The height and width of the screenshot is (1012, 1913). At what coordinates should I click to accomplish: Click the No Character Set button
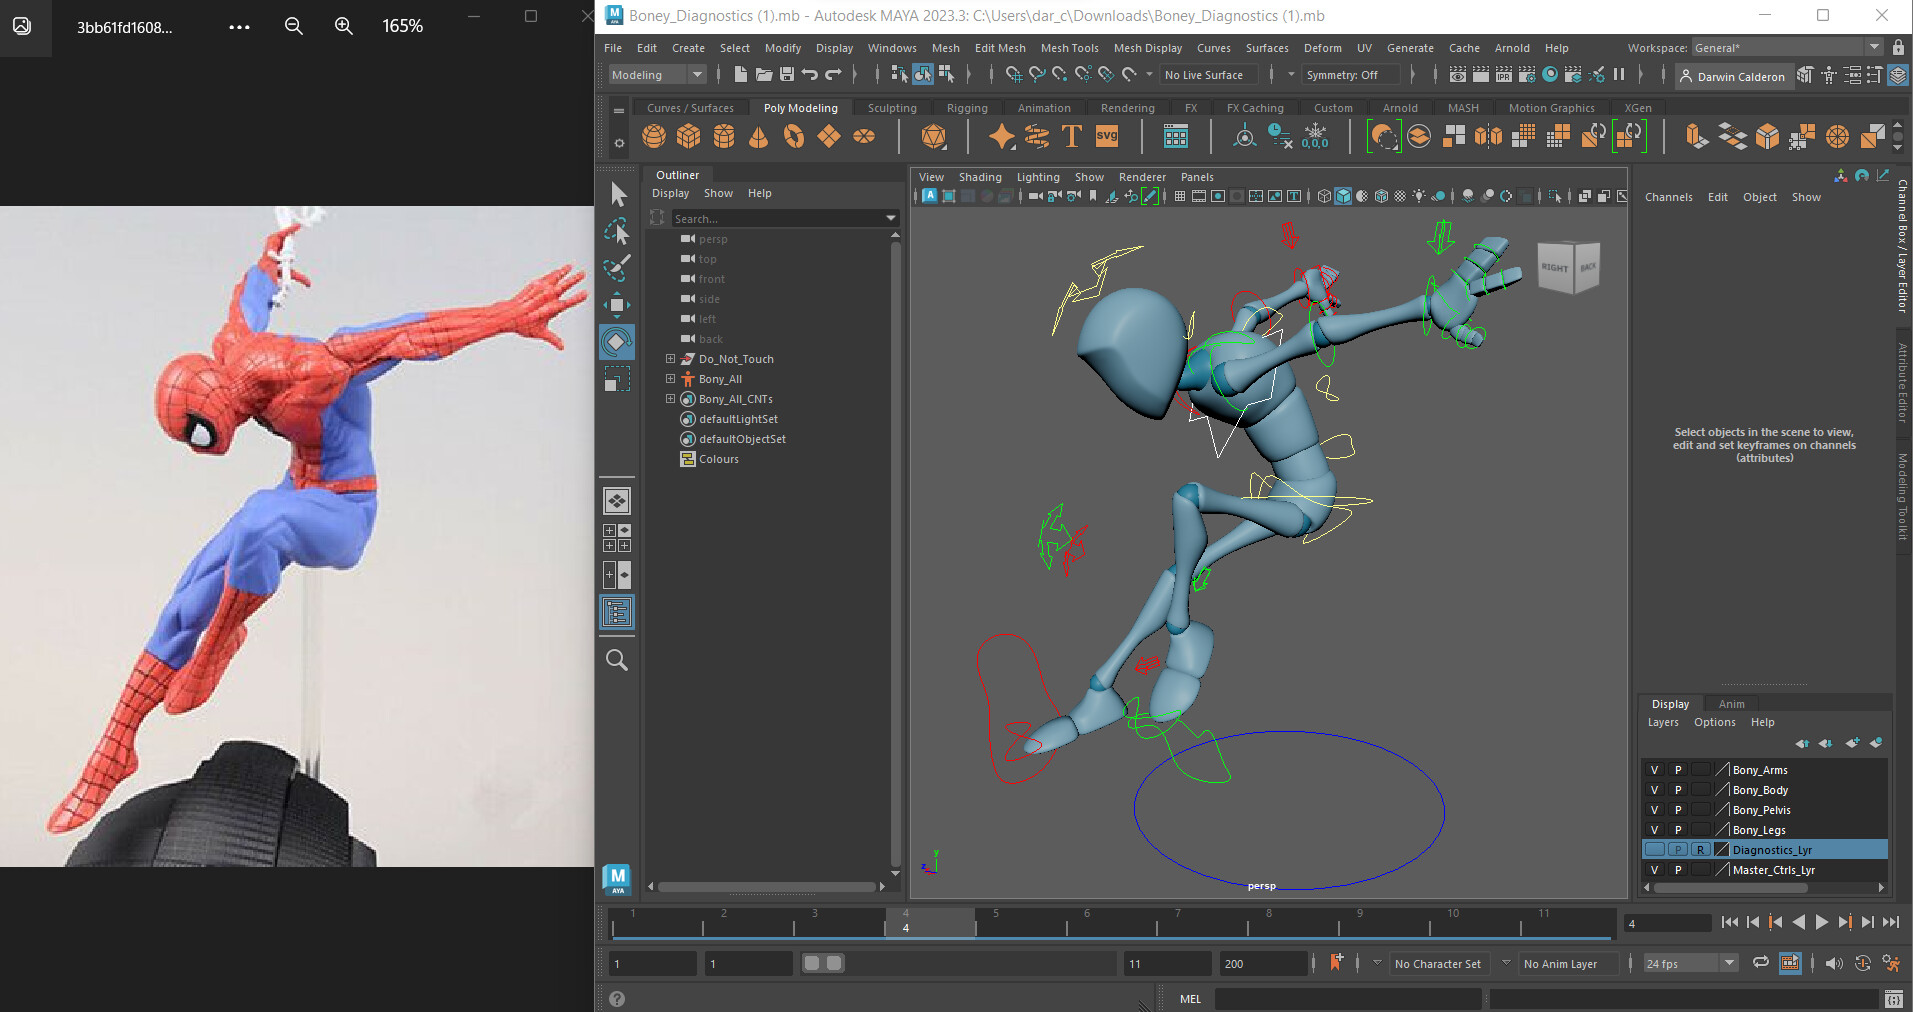tap(1438, 963)
